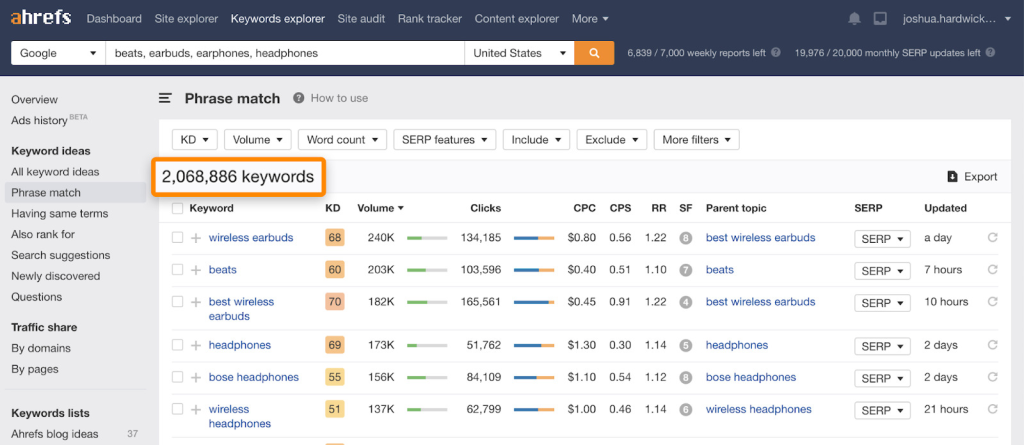This screenshot has width=1024, height=445.
Task: Open the notifications bell icon
Action: [854, 18]
